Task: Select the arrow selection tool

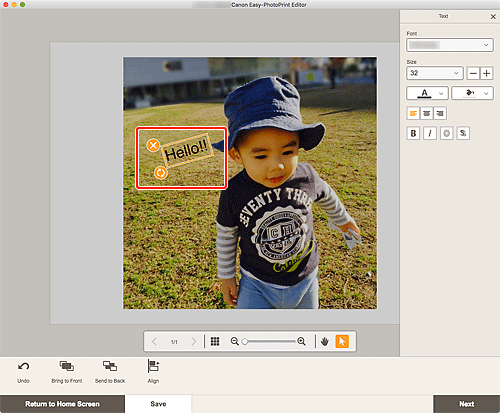Action: coord(342,341)
